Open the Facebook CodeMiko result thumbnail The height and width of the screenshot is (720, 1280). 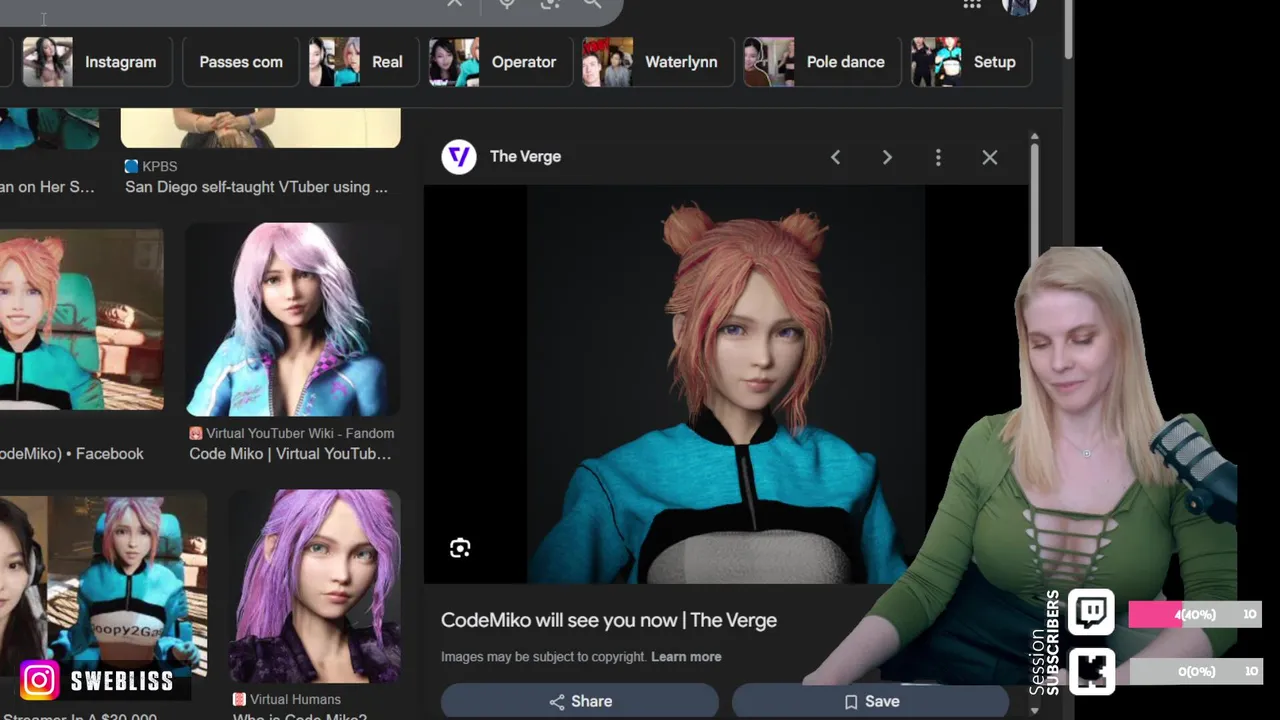click(x=81, y=319)
